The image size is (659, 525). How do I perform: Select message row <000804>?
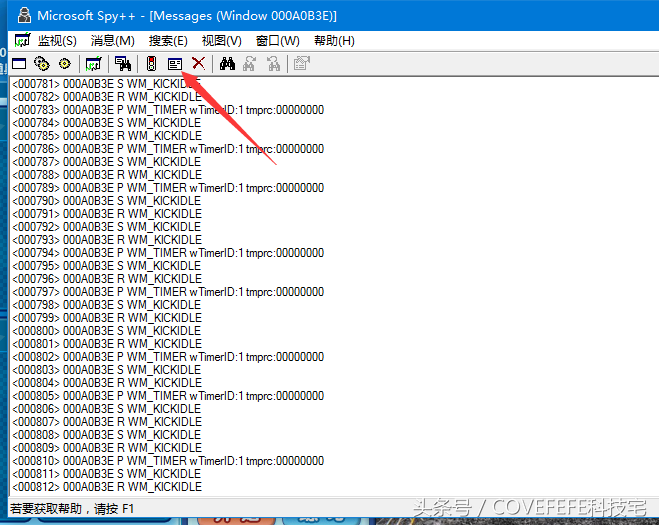(x=107, y=383)
